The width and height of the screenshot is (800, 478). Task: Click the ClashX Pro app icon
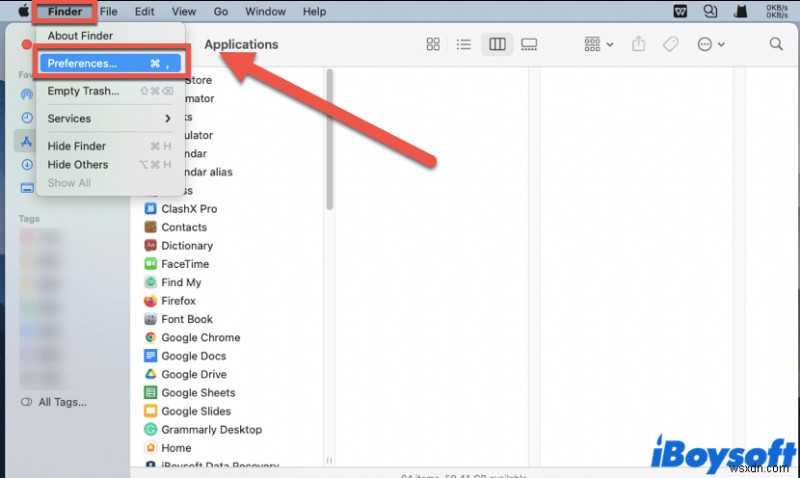coord(150,209)
